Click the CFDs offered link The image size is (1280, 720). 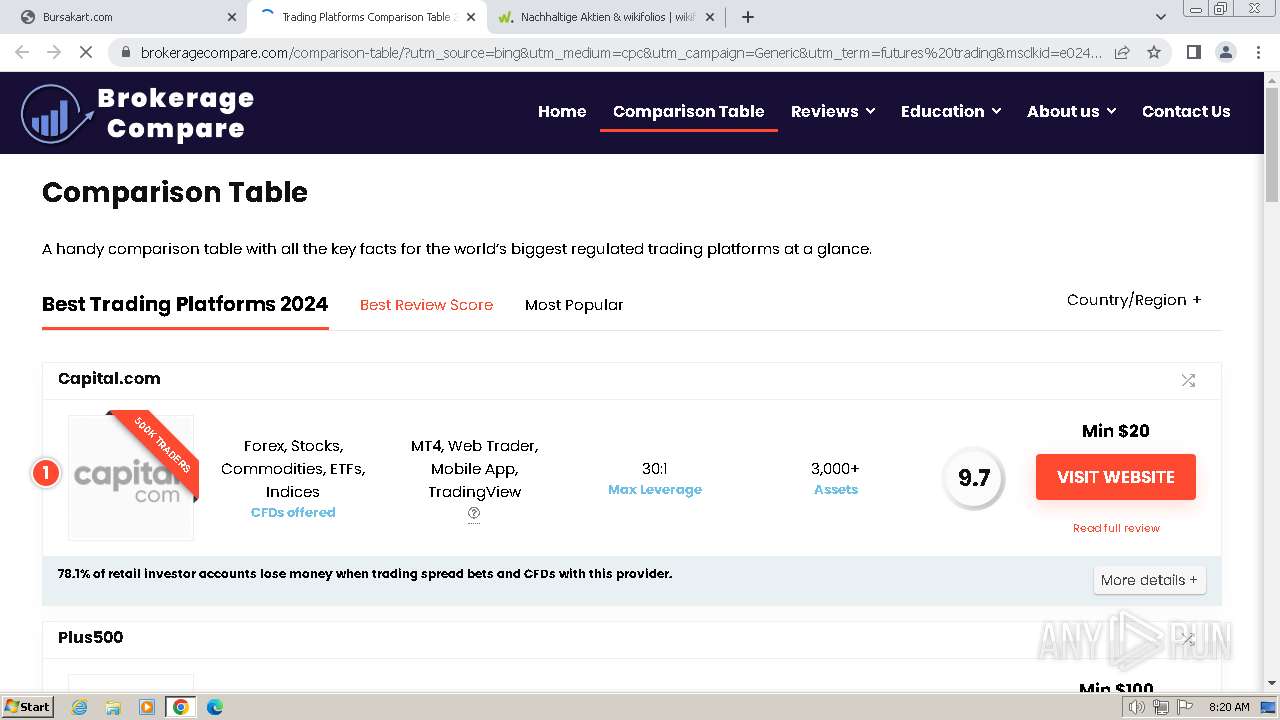pos(293,512)
